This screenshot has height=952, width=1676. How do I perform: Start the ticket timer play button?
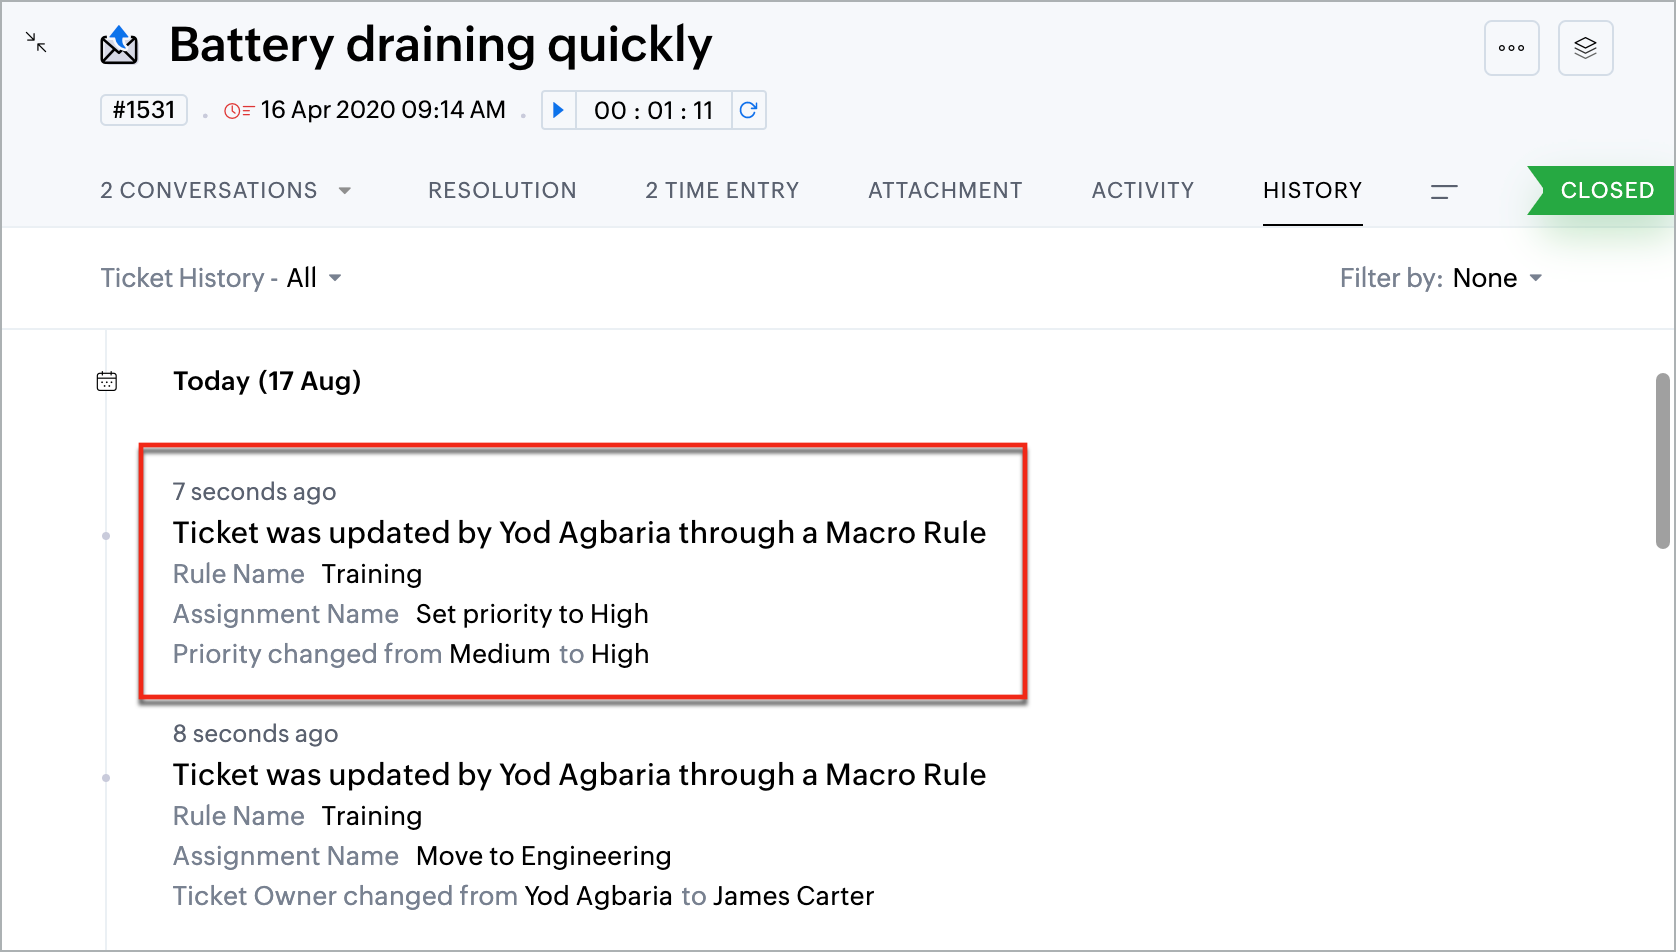point(559,110)
